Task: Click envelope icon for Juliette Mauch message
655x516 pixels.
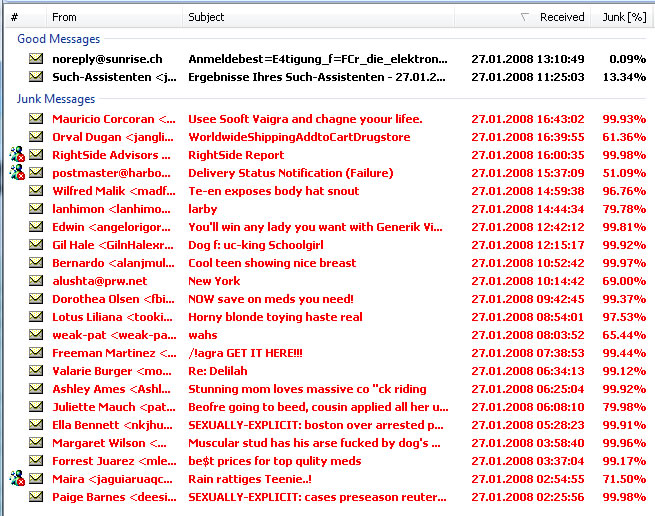Action: click(x=36, y=406)
